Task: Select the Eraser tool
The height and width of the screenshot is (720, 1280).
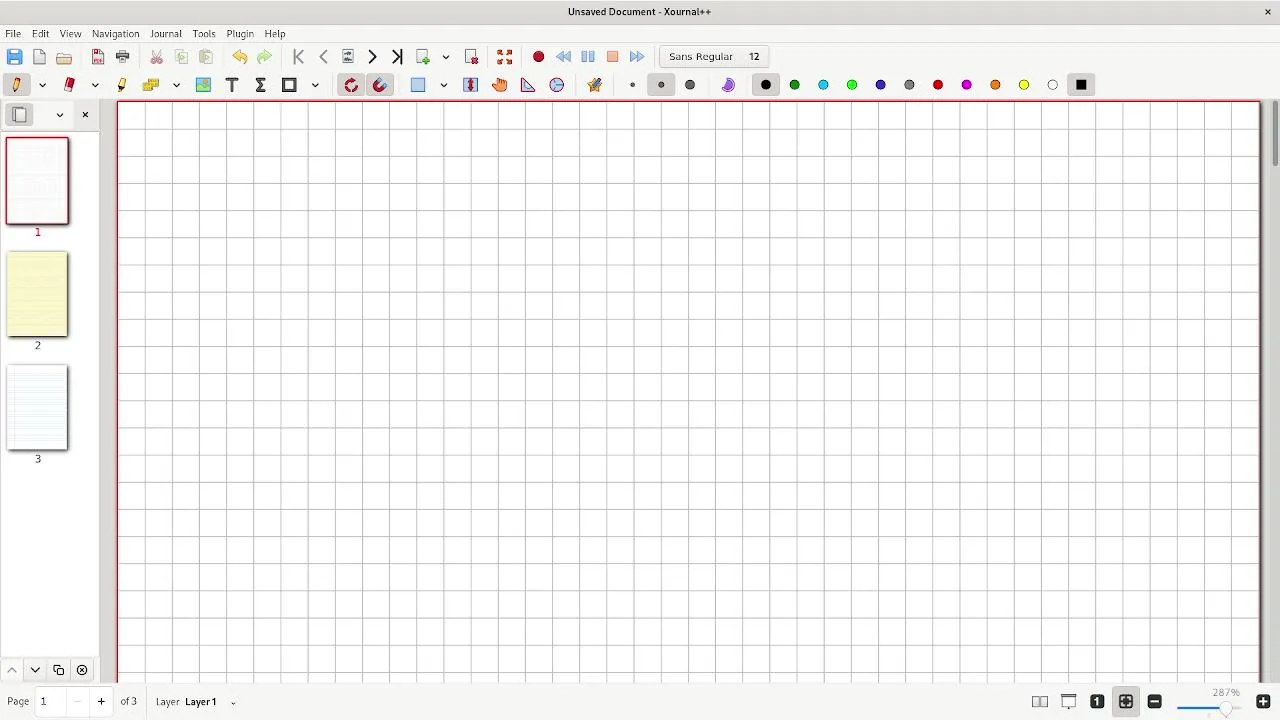Action: pos(69,85)
